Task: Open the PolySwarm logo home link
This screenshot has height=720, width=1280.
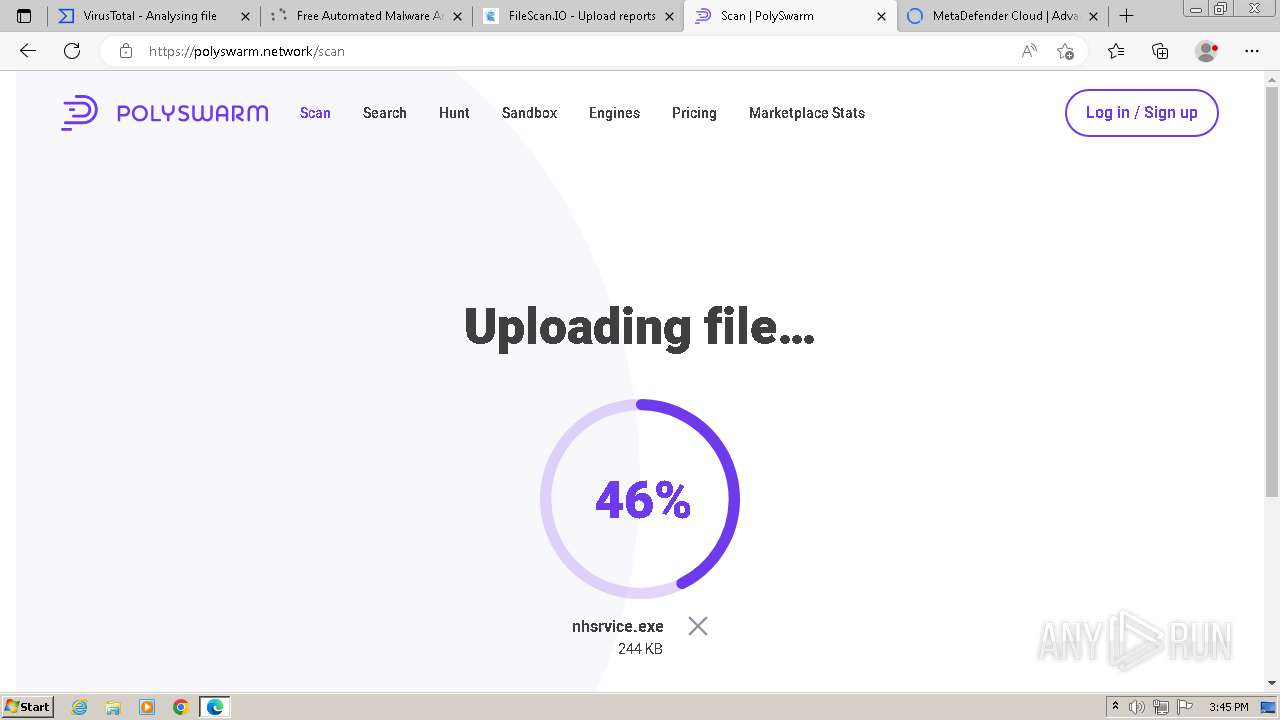Action: [x=164, y=113]
